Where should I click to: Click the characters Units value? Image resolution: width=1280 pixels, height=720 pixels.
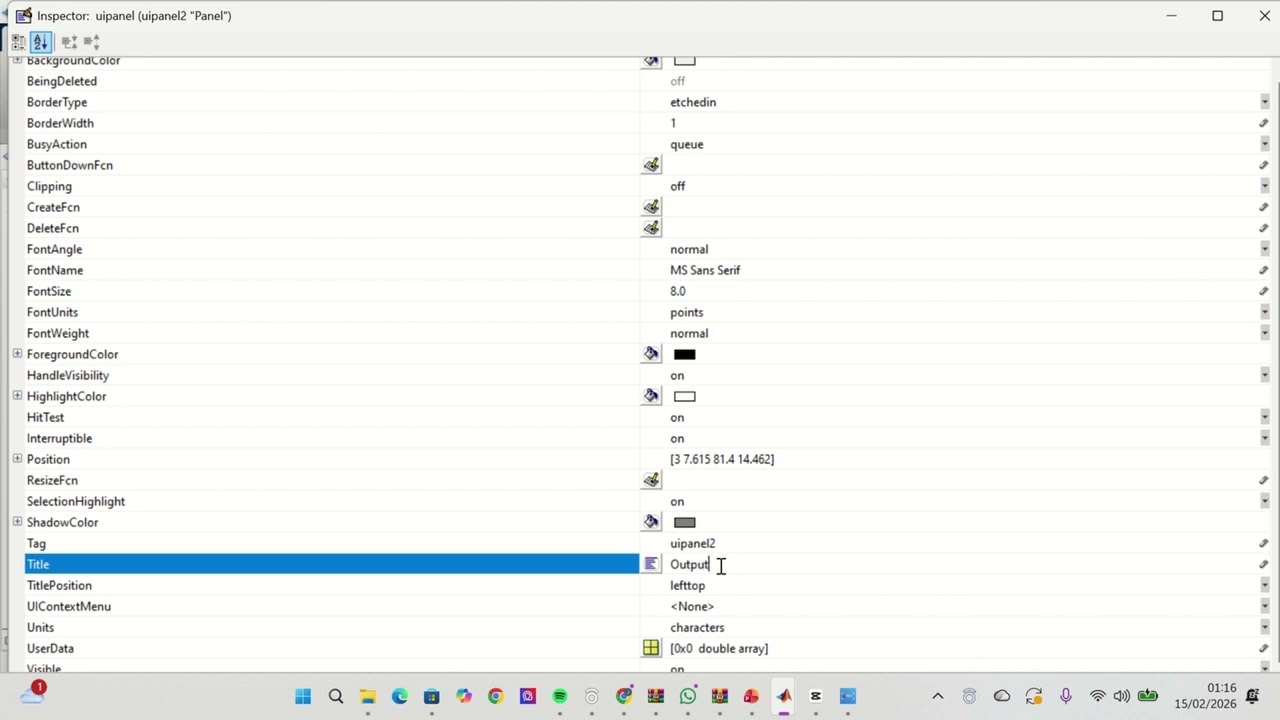point(697,627)
